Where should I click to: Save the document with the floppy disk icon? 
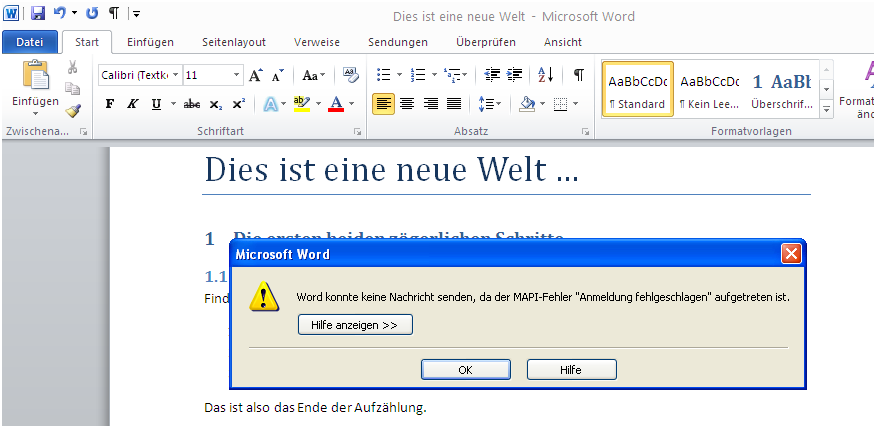(38, 13)
